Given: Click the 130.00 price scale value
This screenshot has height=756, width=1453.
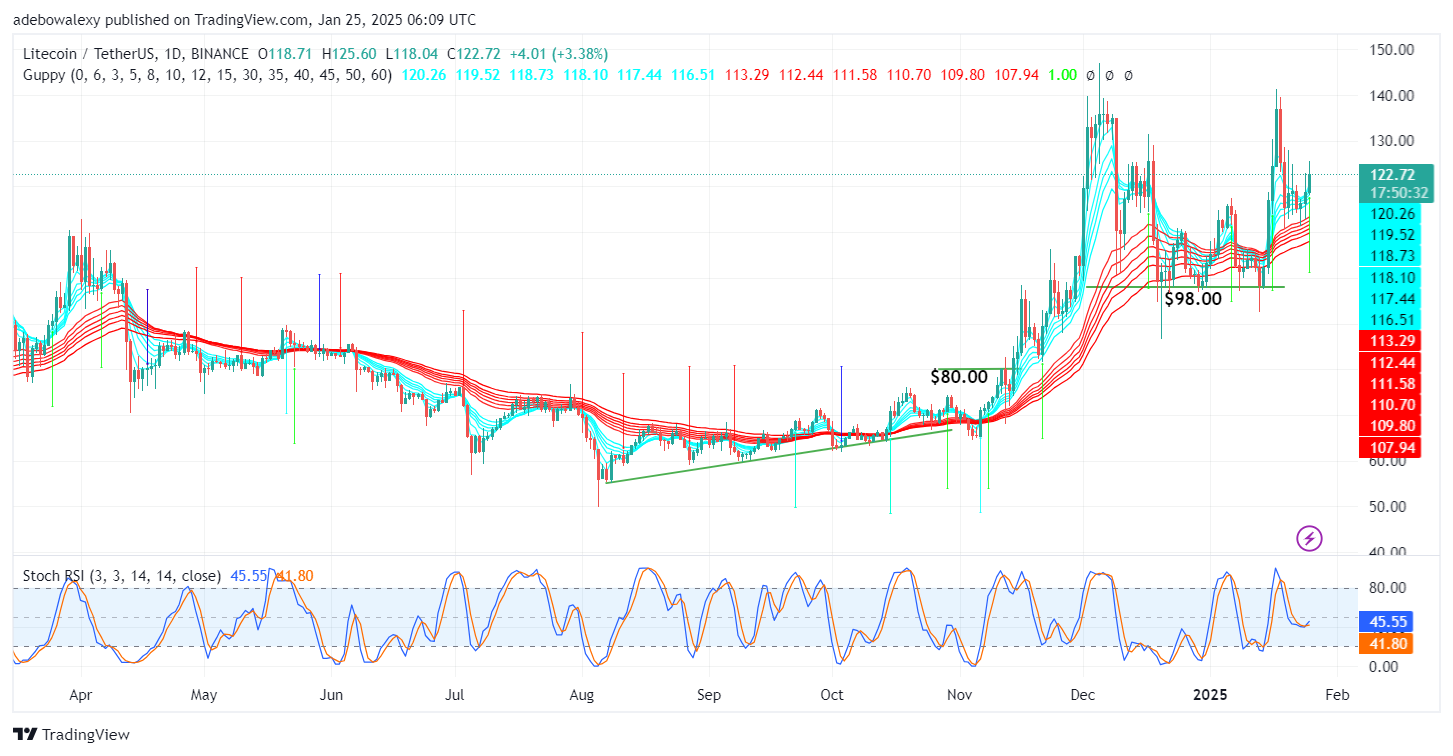Looking at the screenshot, I should click(x=1392, y=141).
